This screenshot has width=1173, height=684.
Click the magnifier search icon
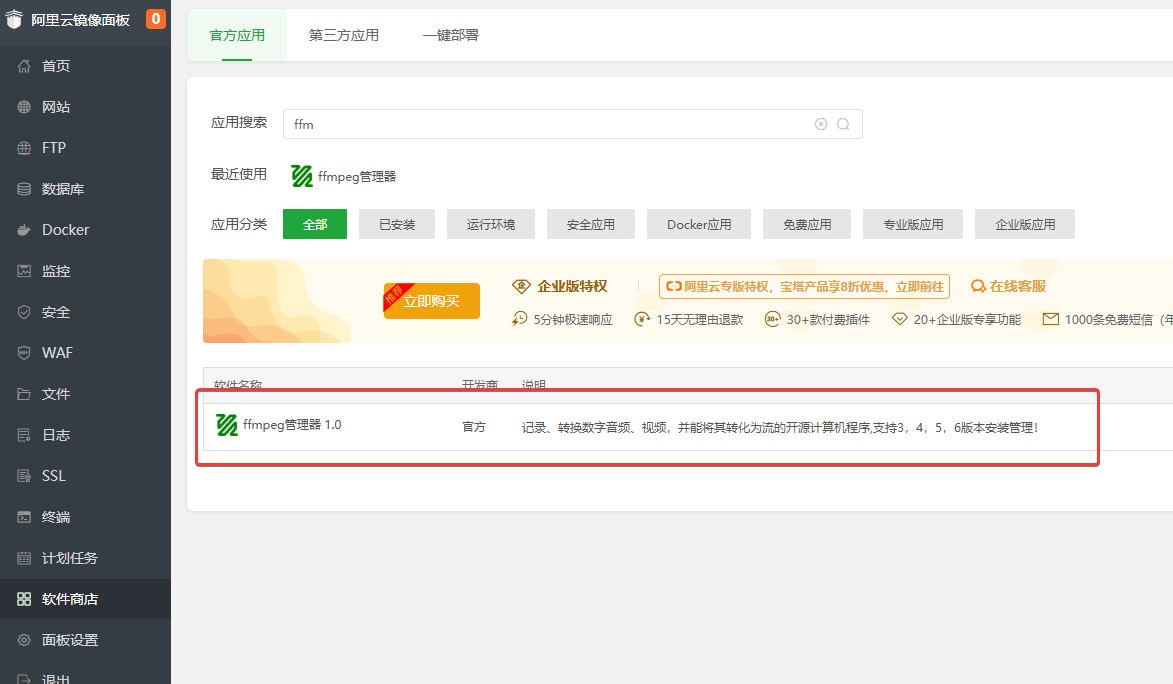[x=843, y=124]
